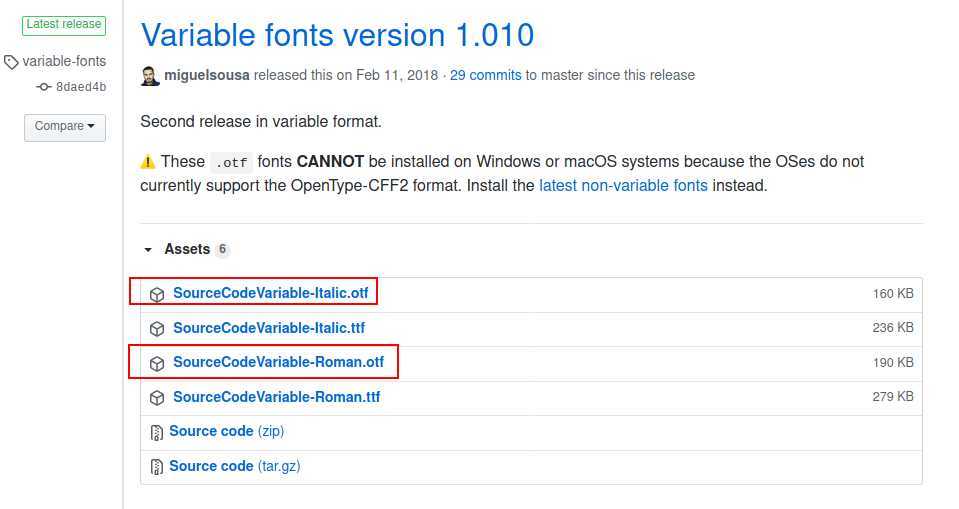Click the Assets count badge '6'

[223, 249]
